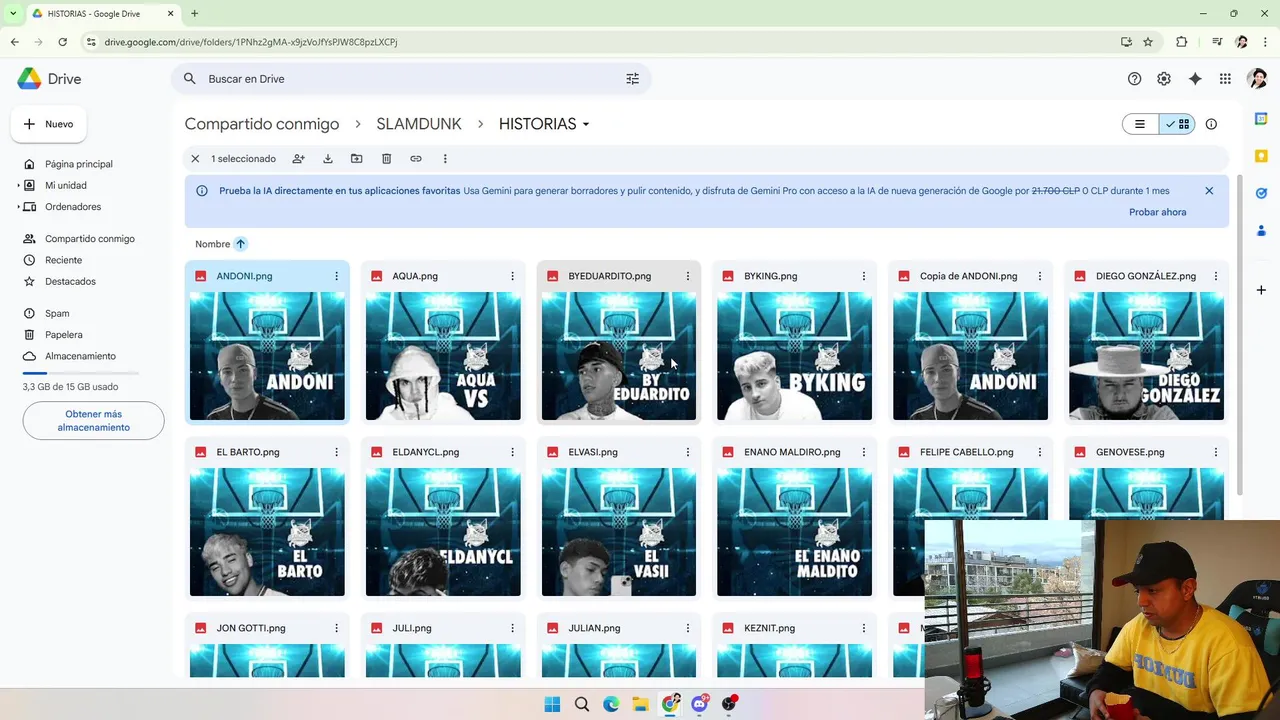The height and width of the screenshot is (720, 1280).
Task: Open more options for BYKING.png
Action: pyautogui.click(x=863, y=276)
